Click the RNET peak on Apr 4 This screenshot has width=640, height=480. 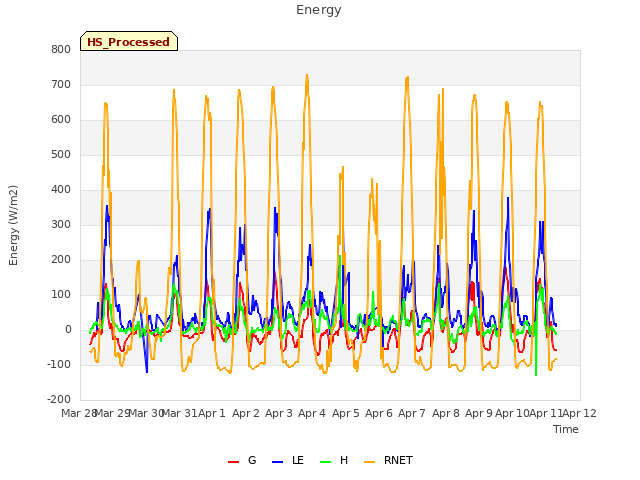[x=307, y=76]
